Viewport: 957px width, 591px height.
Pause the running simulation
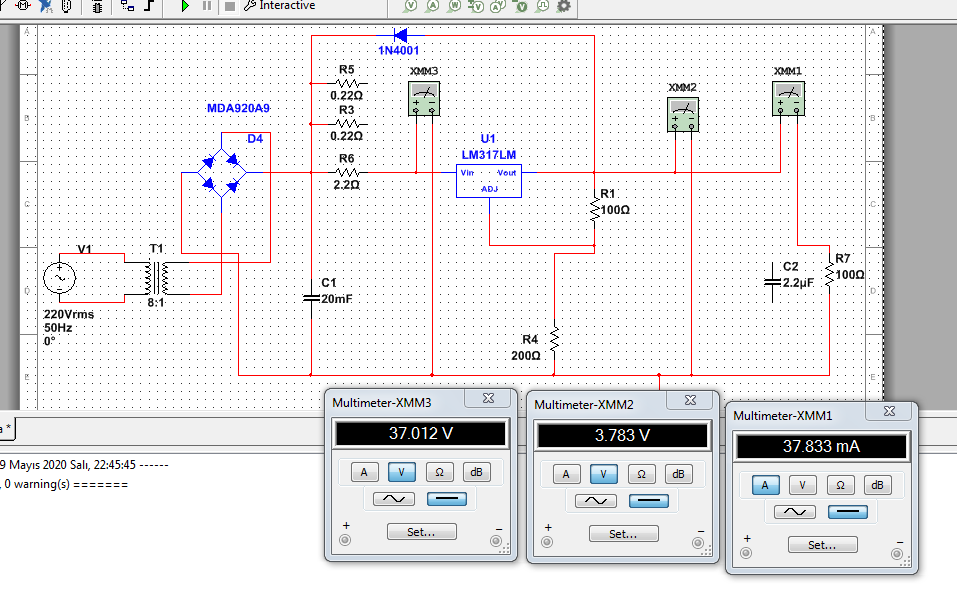[x=207, y=6]
